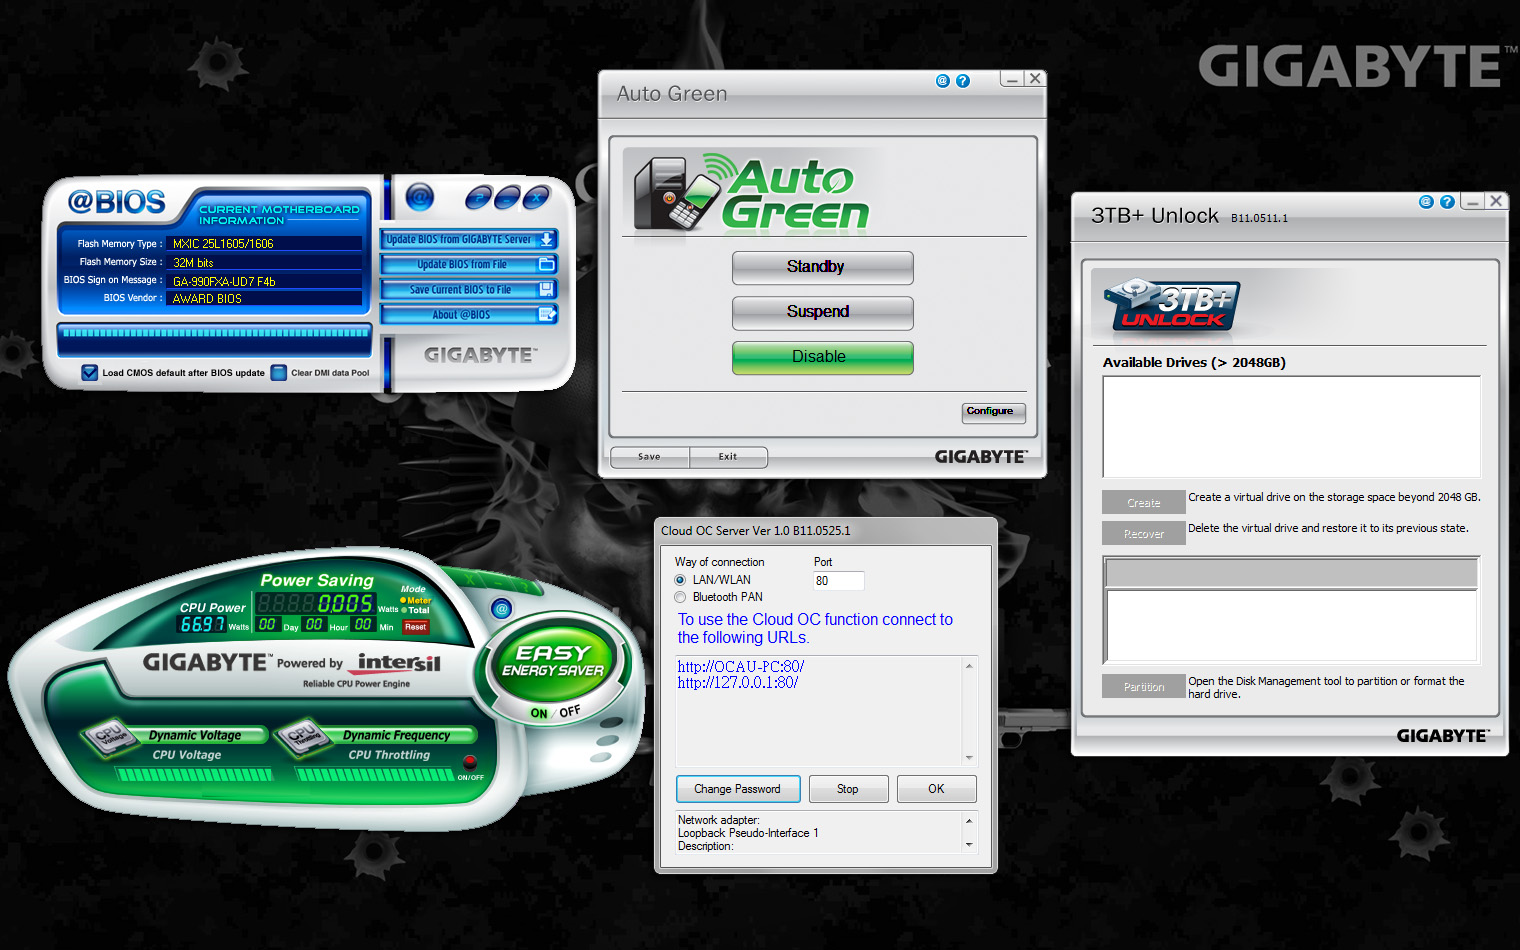Click Change Password in Cloud OC Server
1520x950 pixels.
coord(738,789)
